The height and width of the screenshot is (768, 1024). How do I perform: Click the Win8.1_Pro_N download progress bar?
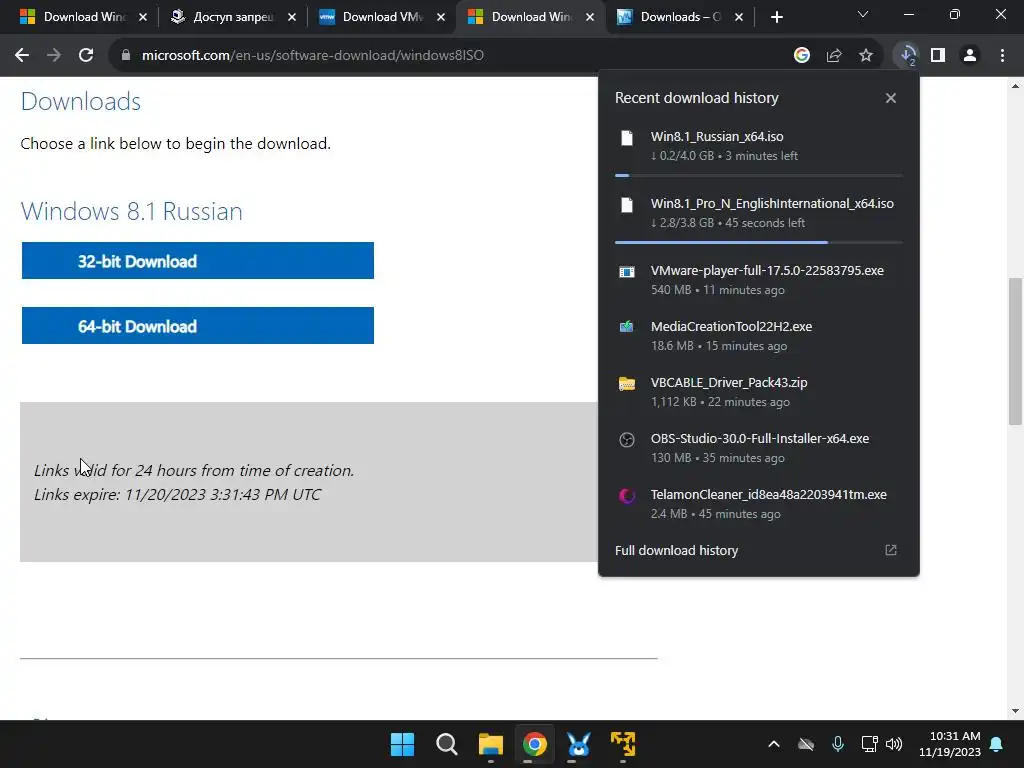pos(759,242)
